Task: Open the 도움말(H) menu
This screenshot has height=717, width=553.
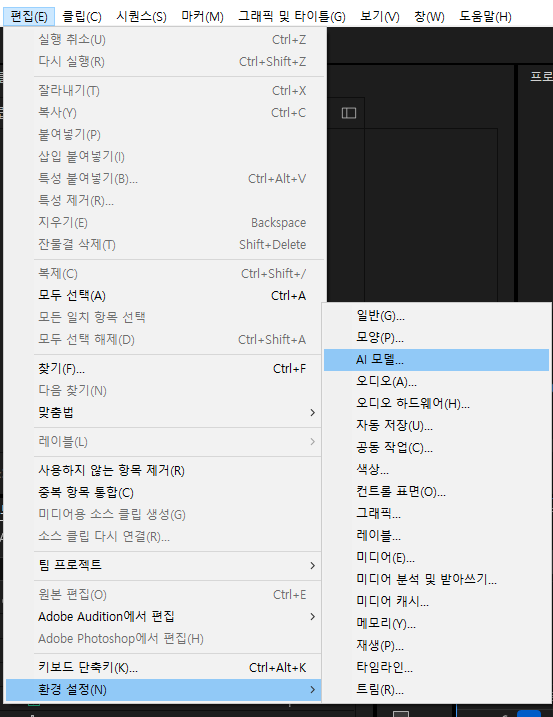Action: point(485,17)
